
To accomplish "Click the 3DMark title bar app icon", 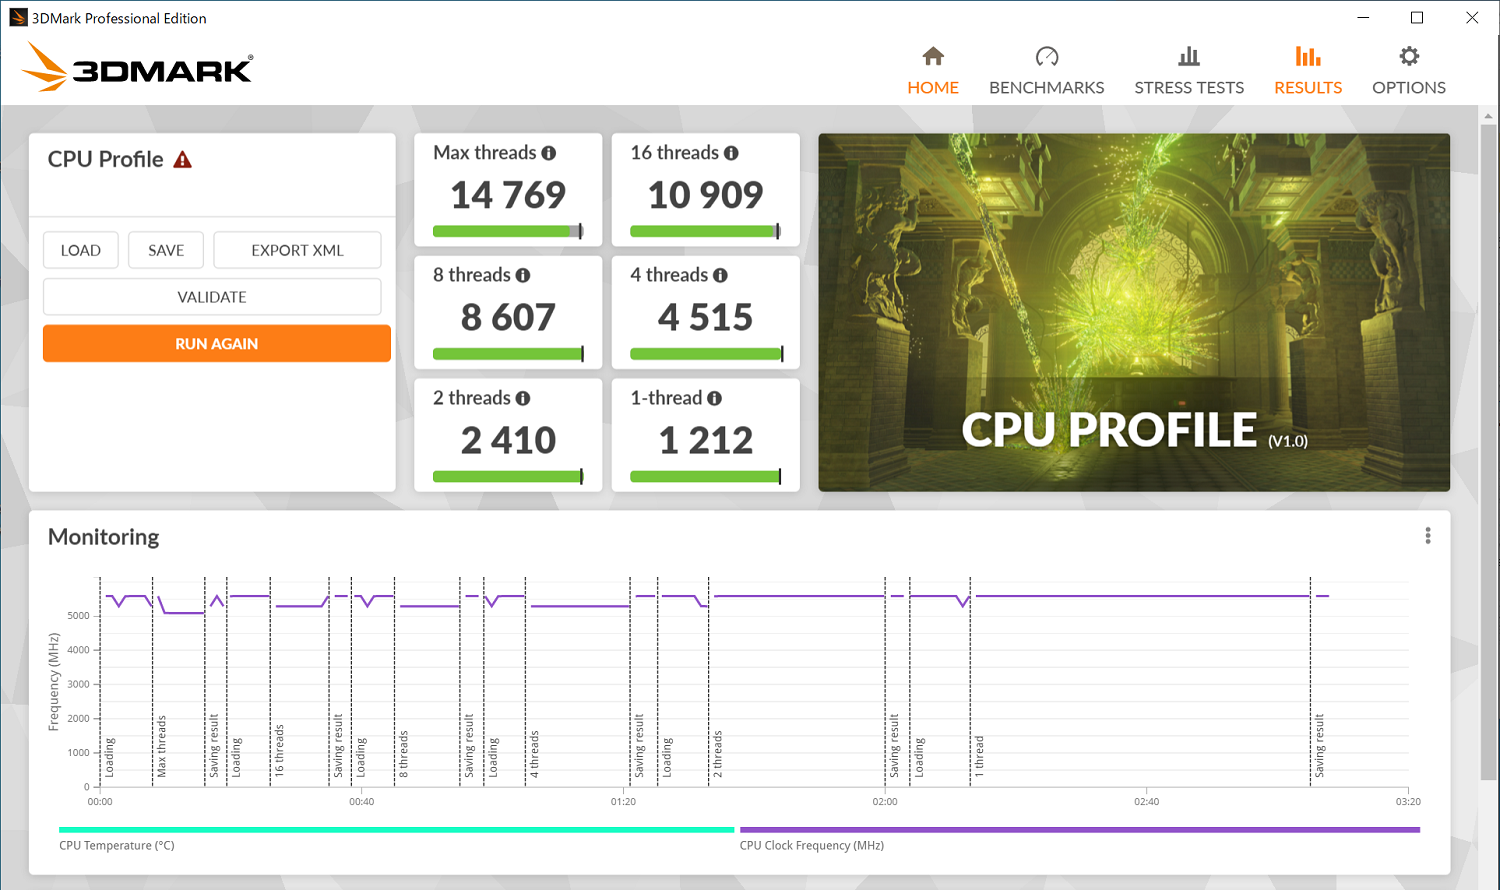I will (18, 18).
